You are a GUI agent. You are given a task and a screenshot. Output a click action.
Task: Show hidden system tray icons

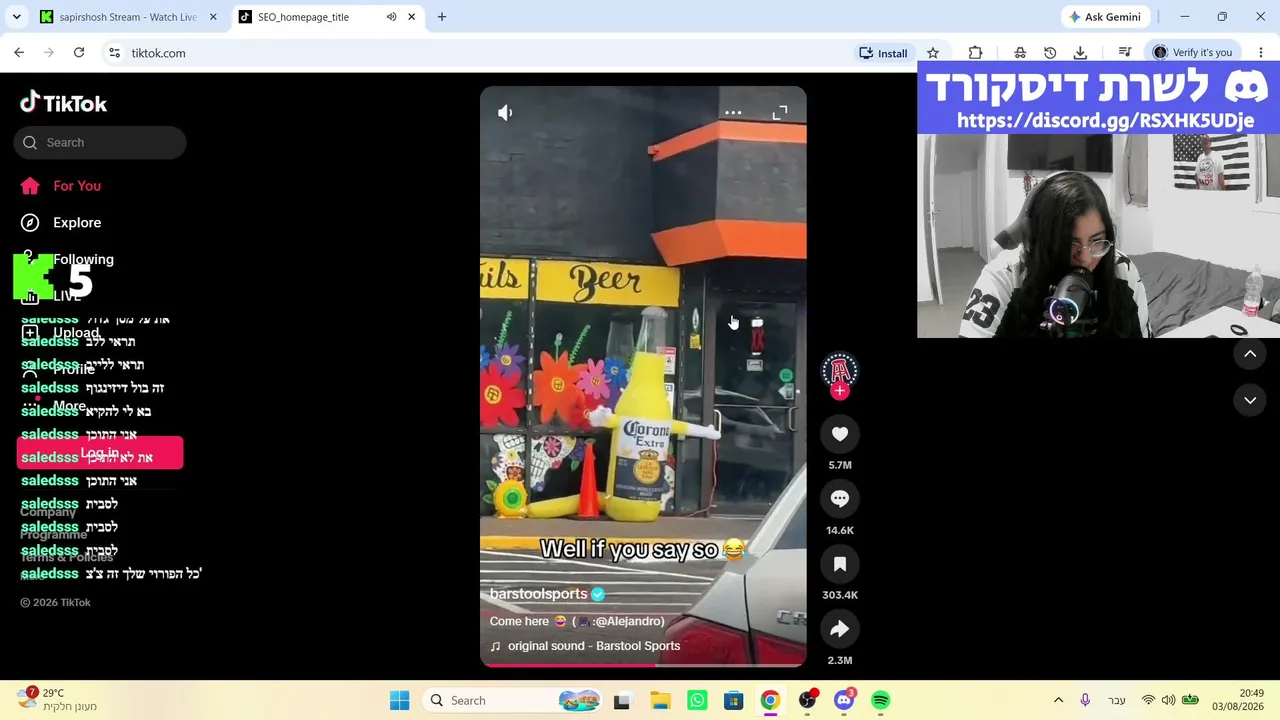(1058, 701)
